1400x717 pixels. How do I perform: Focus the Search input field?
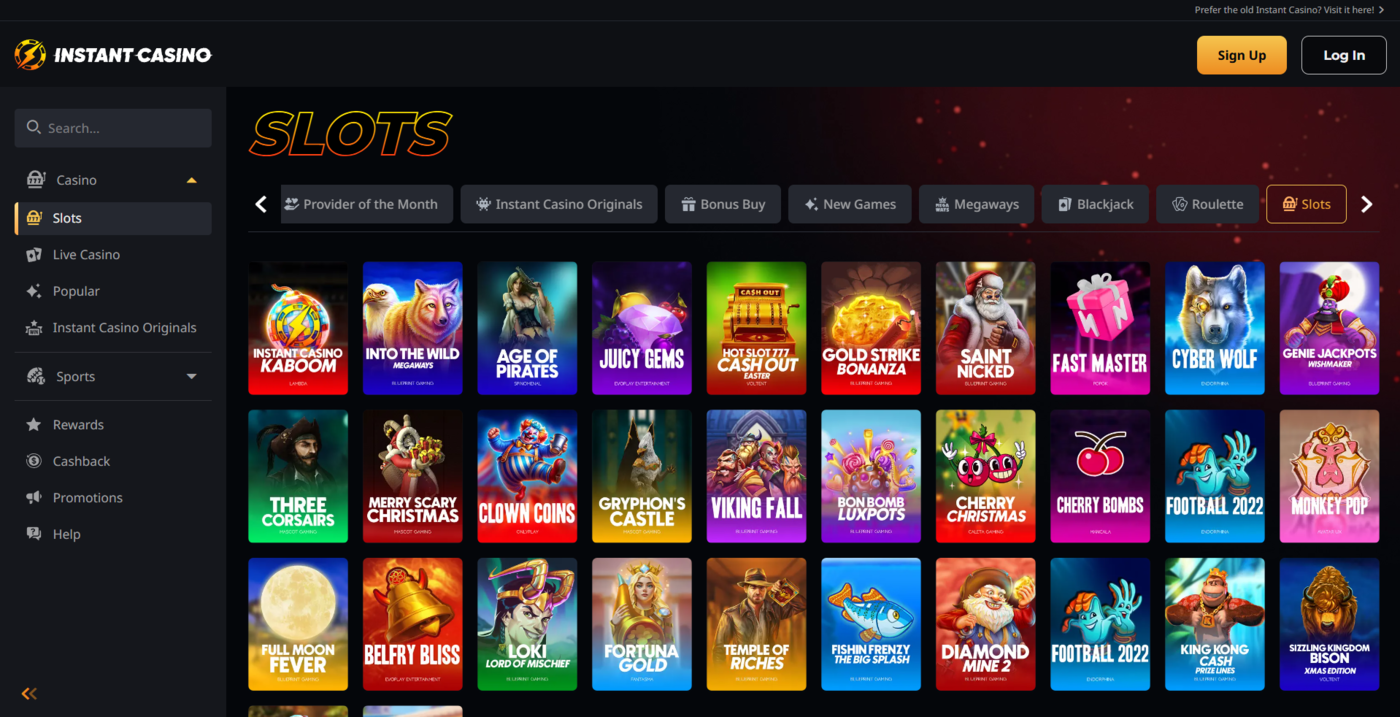(x=113, y=128)
